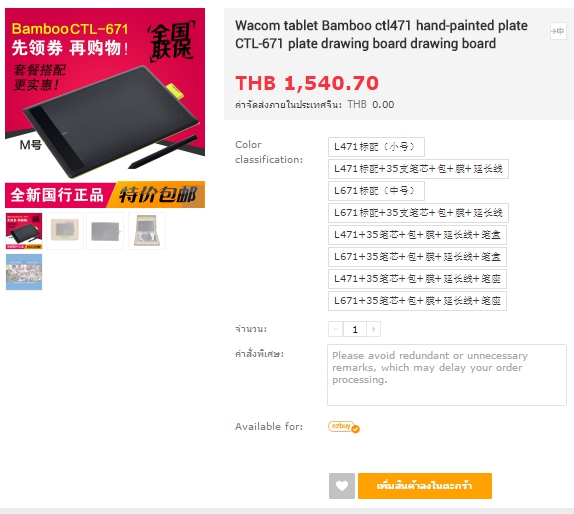
Task: Click the orange add-to-cart button
Action: (425, 486)
